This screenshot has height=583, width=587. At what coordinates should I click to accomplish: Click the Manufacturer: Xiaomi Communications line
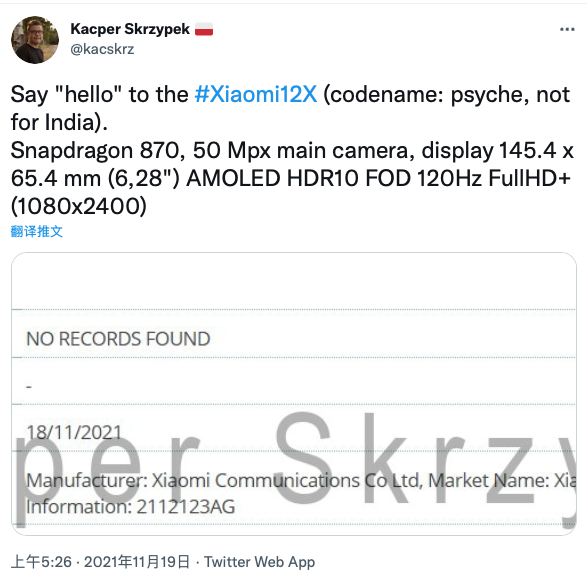[301, 480]
